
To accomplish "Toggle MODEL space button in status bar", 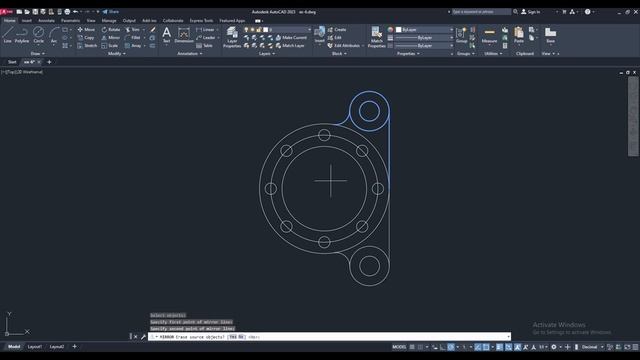I will [399, 347].
